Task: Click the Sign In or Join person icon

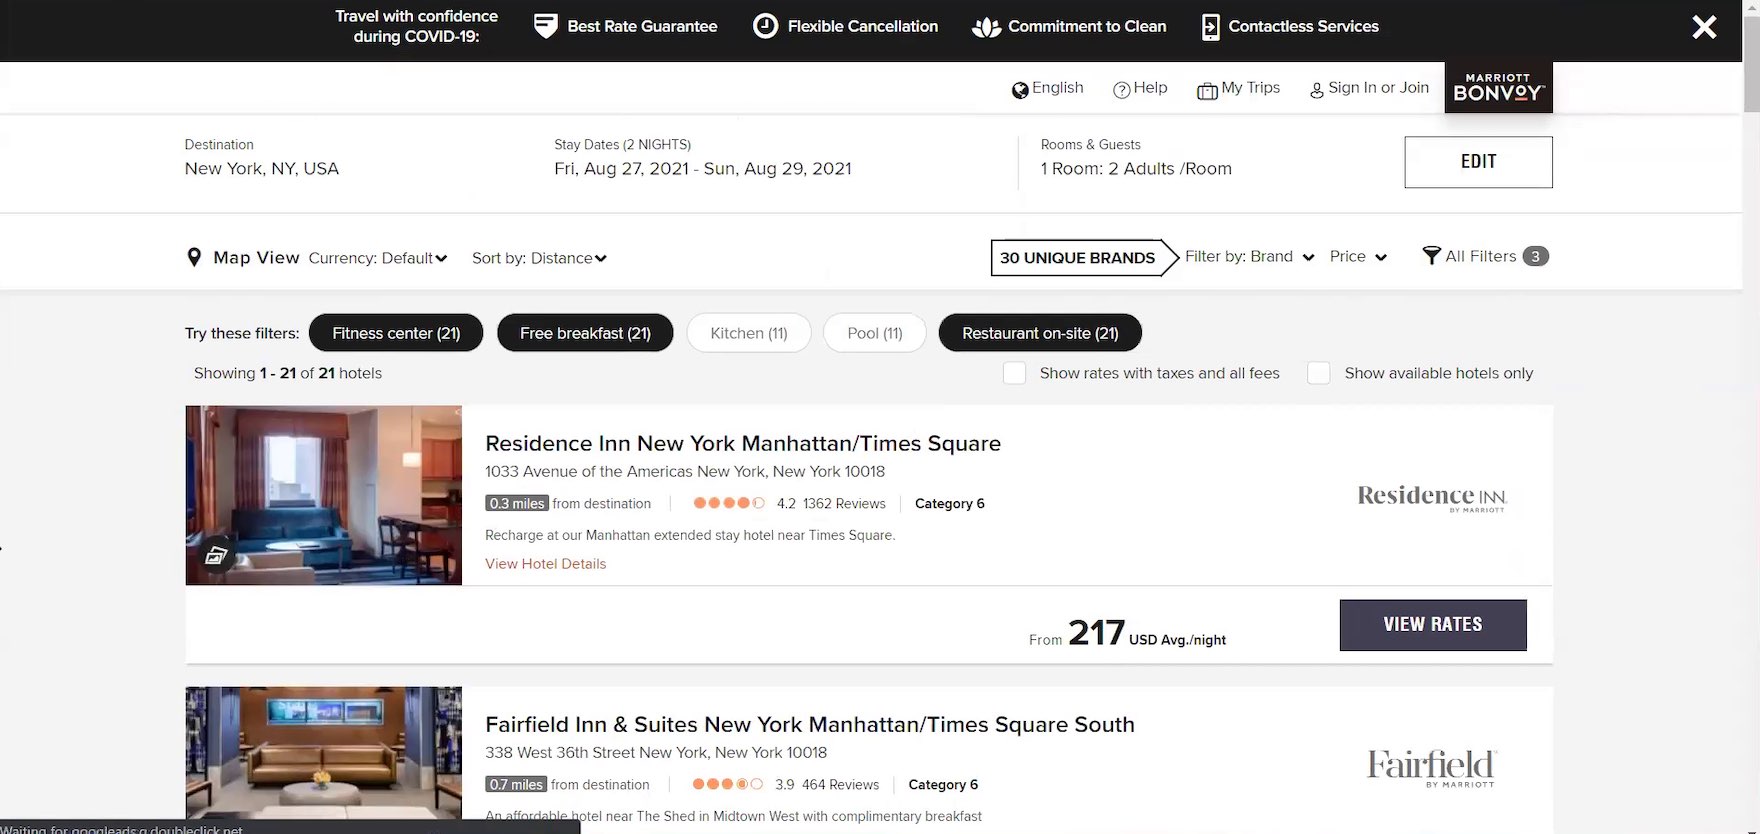Action: coord(1316,91)
